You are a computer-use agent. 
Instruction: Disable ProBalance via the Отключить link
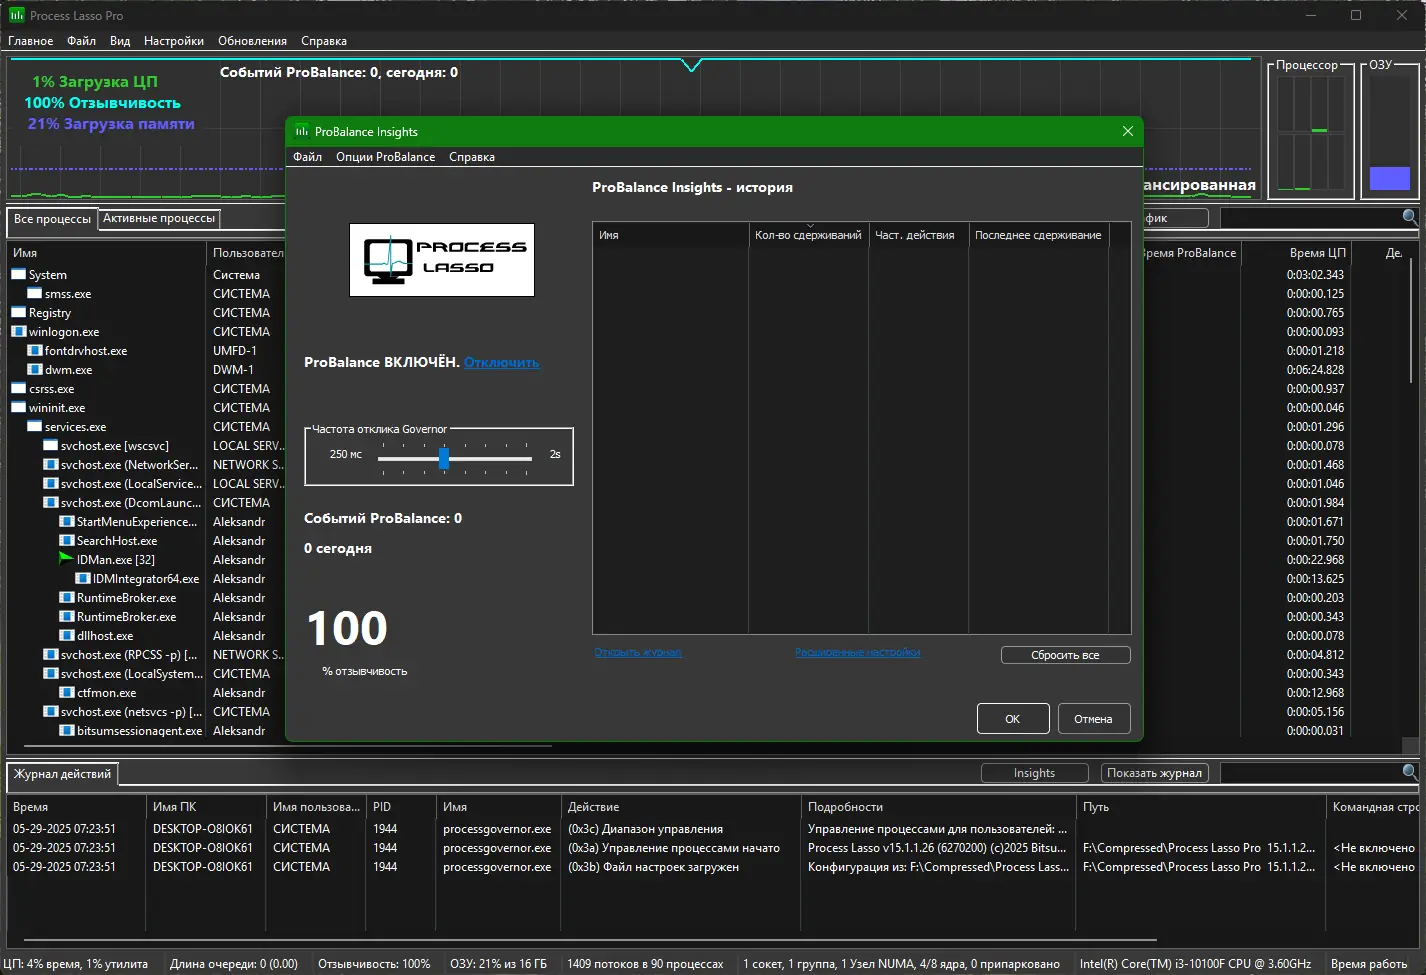pyautogui.click(x=501, y=363)
